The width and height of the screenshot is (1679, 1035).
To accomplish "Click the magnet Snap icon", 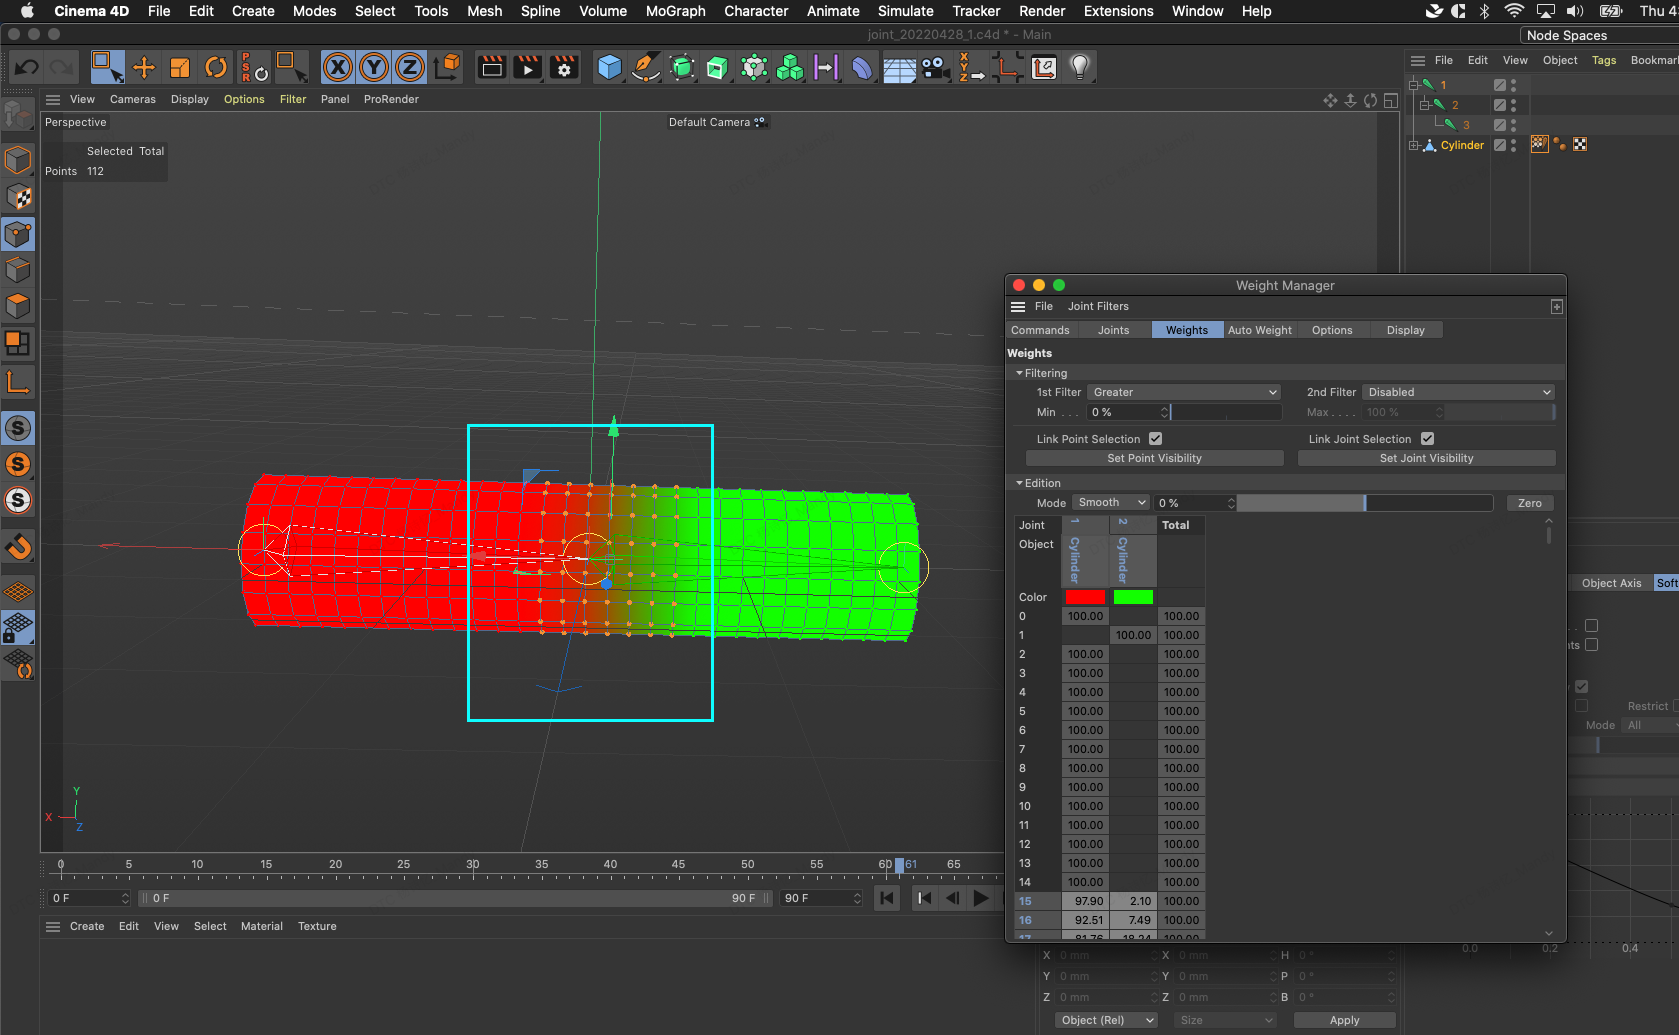I will (18, 547).
